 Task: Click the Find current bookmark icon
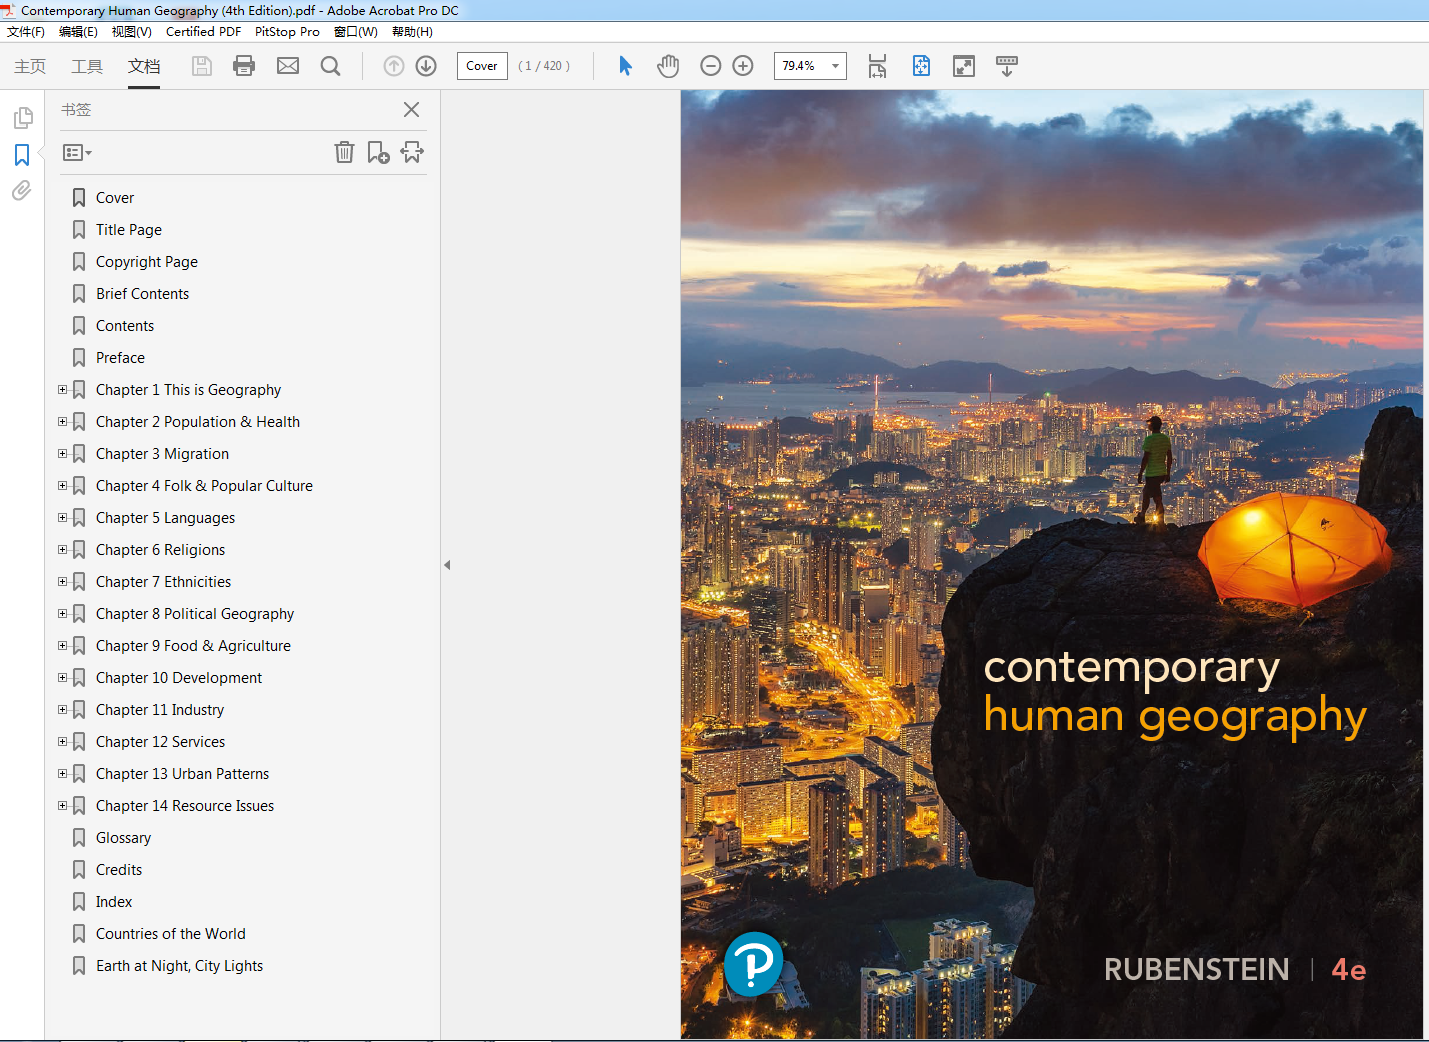tap(412, 152)
